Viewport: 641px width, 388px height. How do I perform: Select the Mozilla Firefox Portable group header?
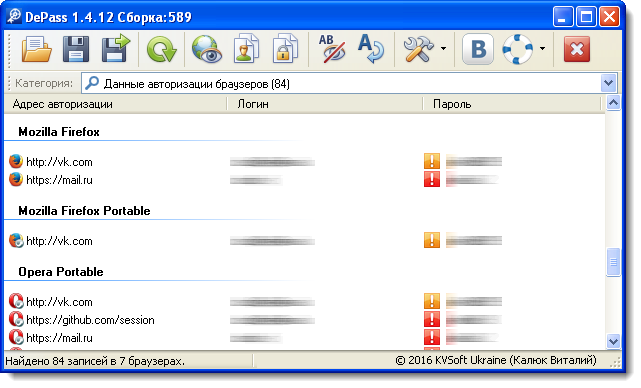(84, 211)
